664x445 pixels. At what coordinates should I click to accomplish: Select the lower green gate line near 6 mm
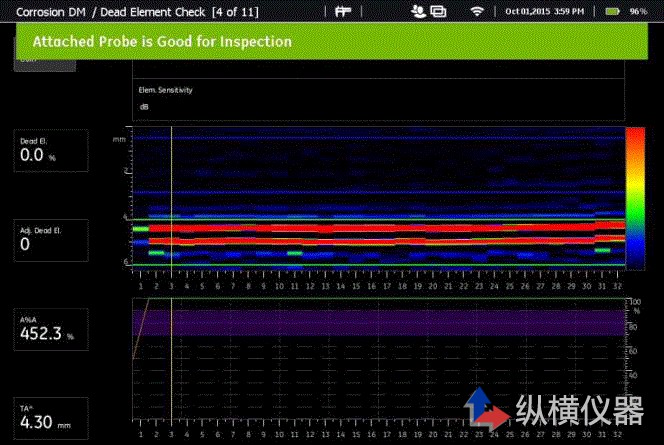pos(379,265)
